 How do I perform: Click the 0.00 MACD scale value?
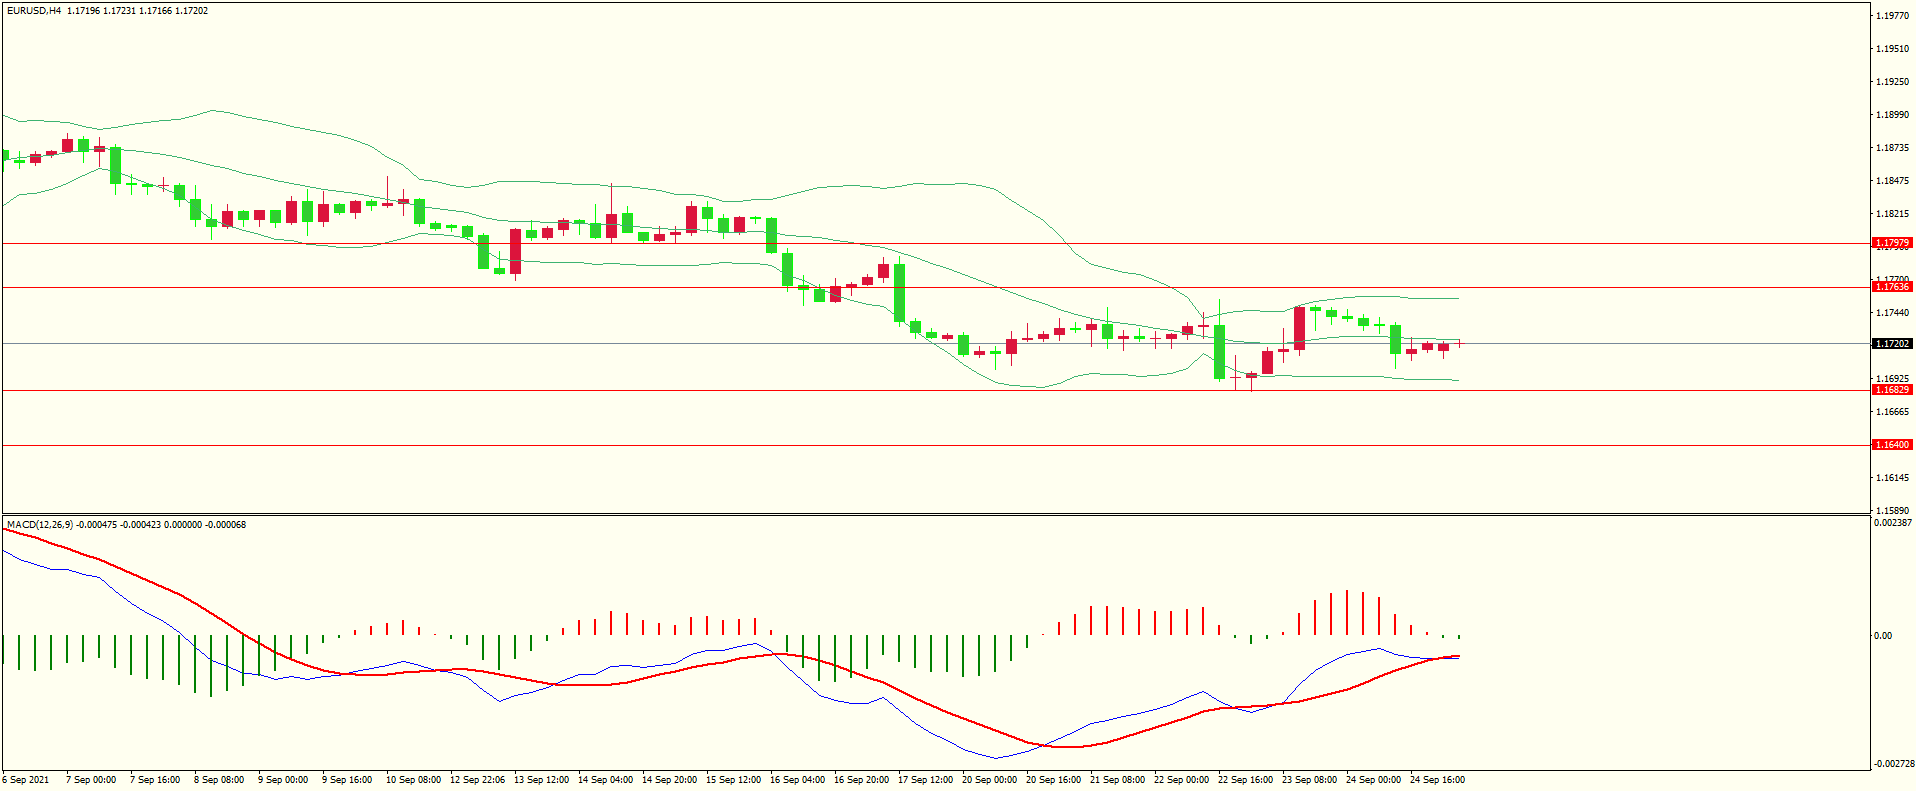click(1883, 636)
